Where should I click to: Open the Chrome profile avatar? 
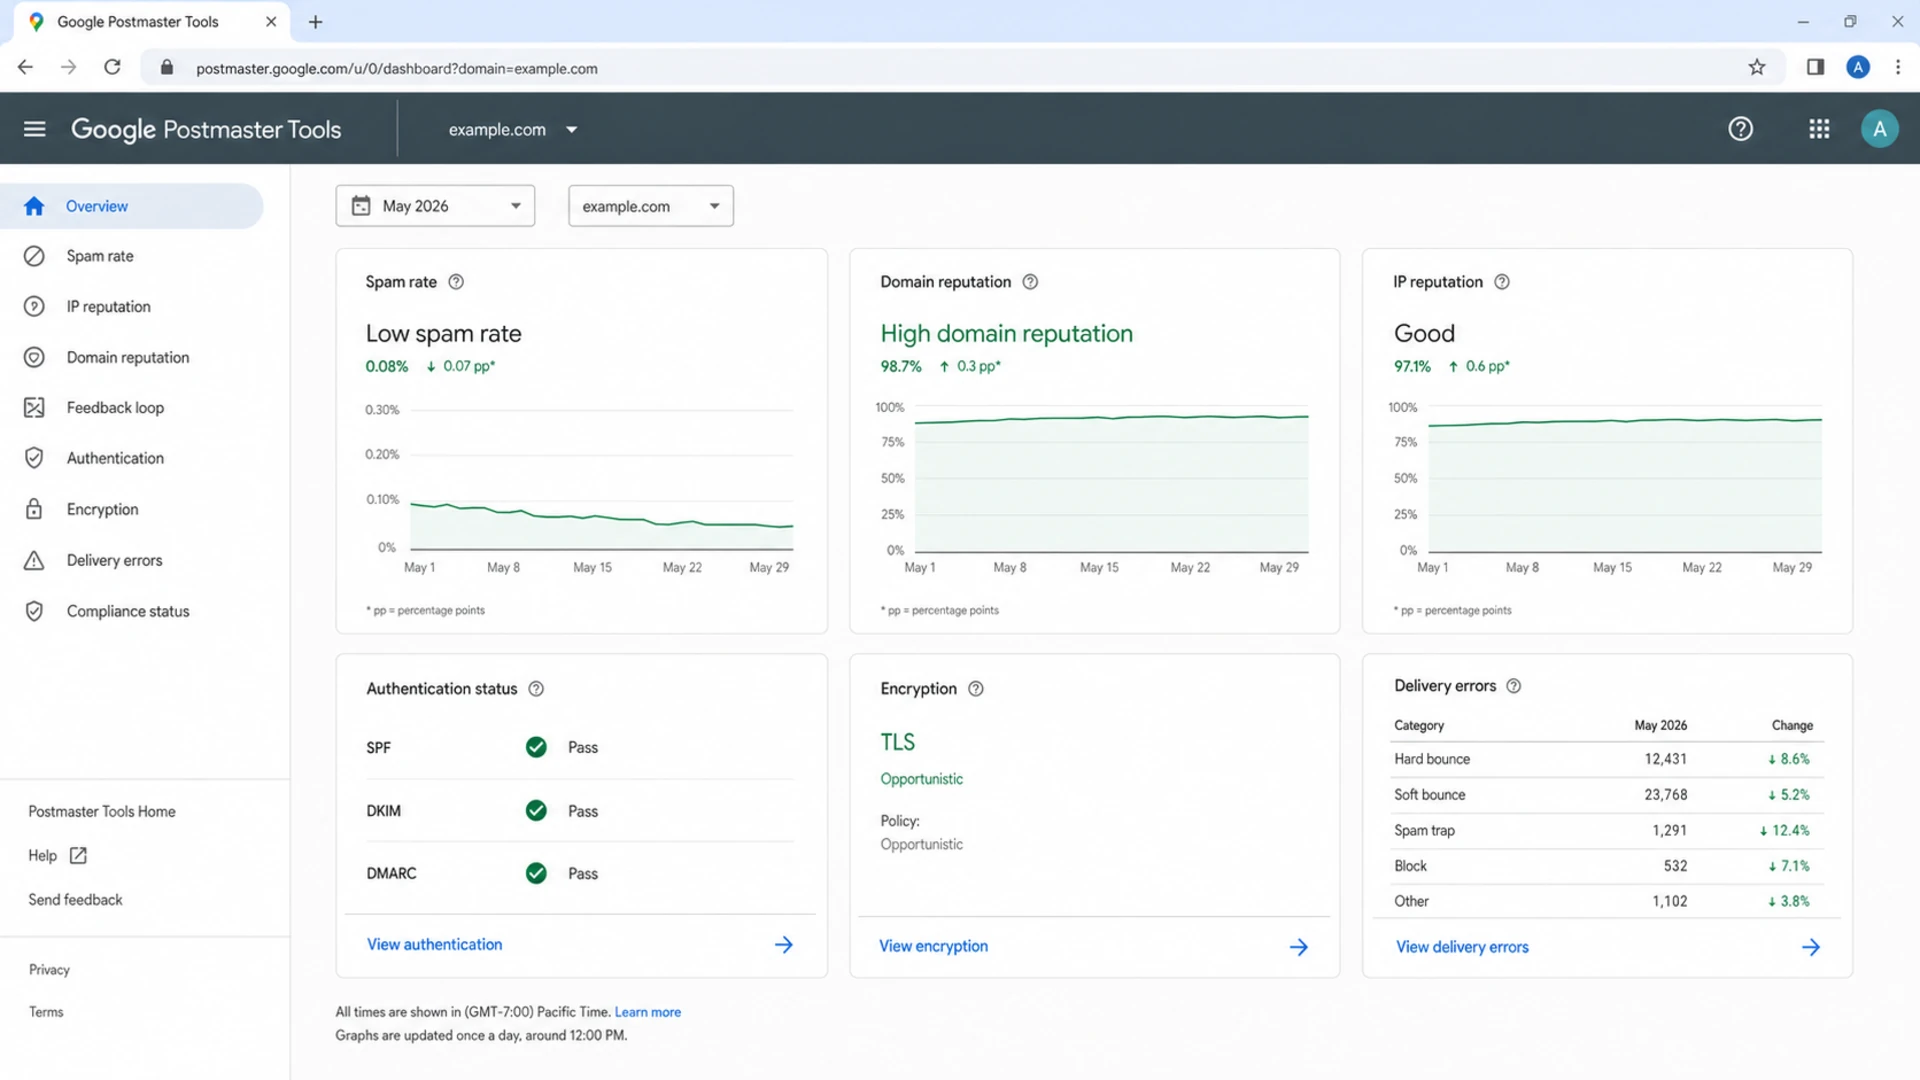click(1858, 68)
